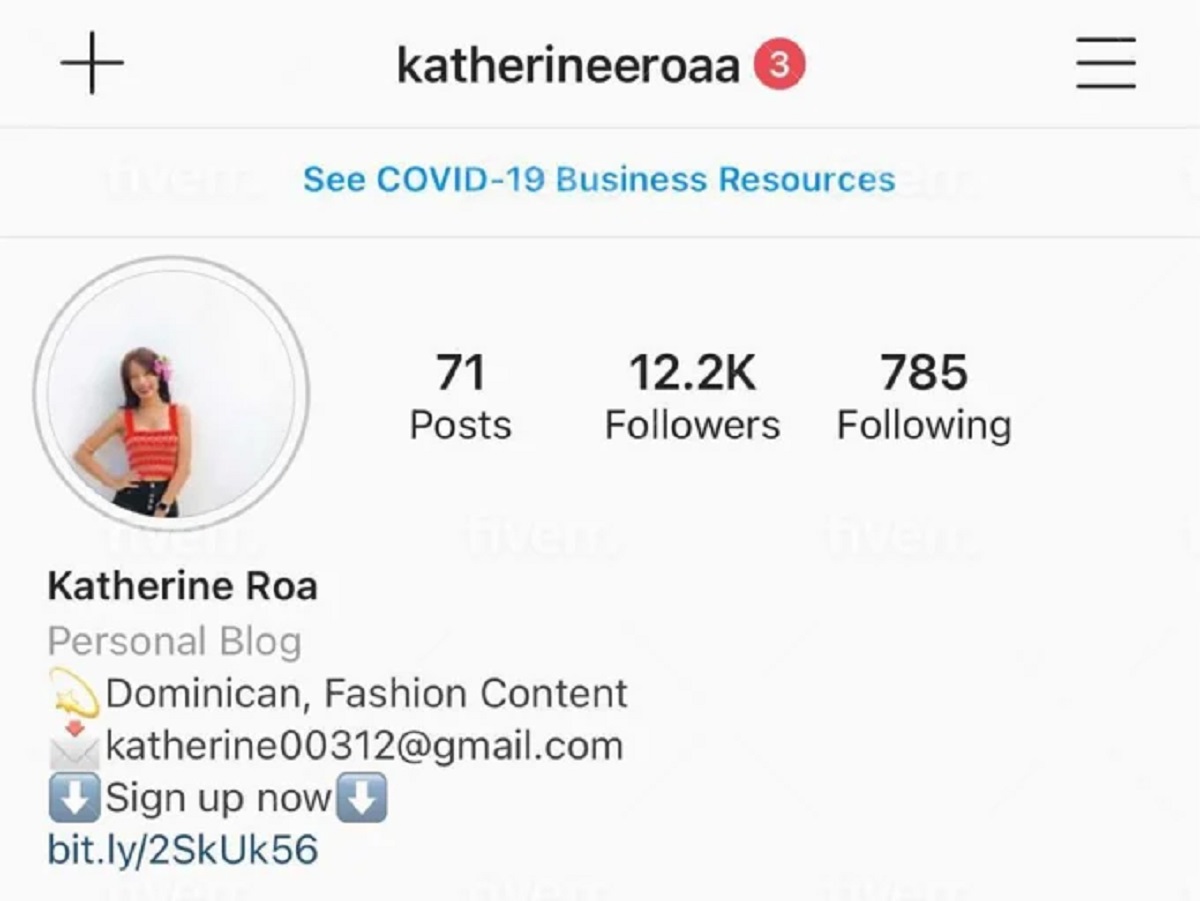Click the down arrow emoji before Sign up now

coord(74,799)
